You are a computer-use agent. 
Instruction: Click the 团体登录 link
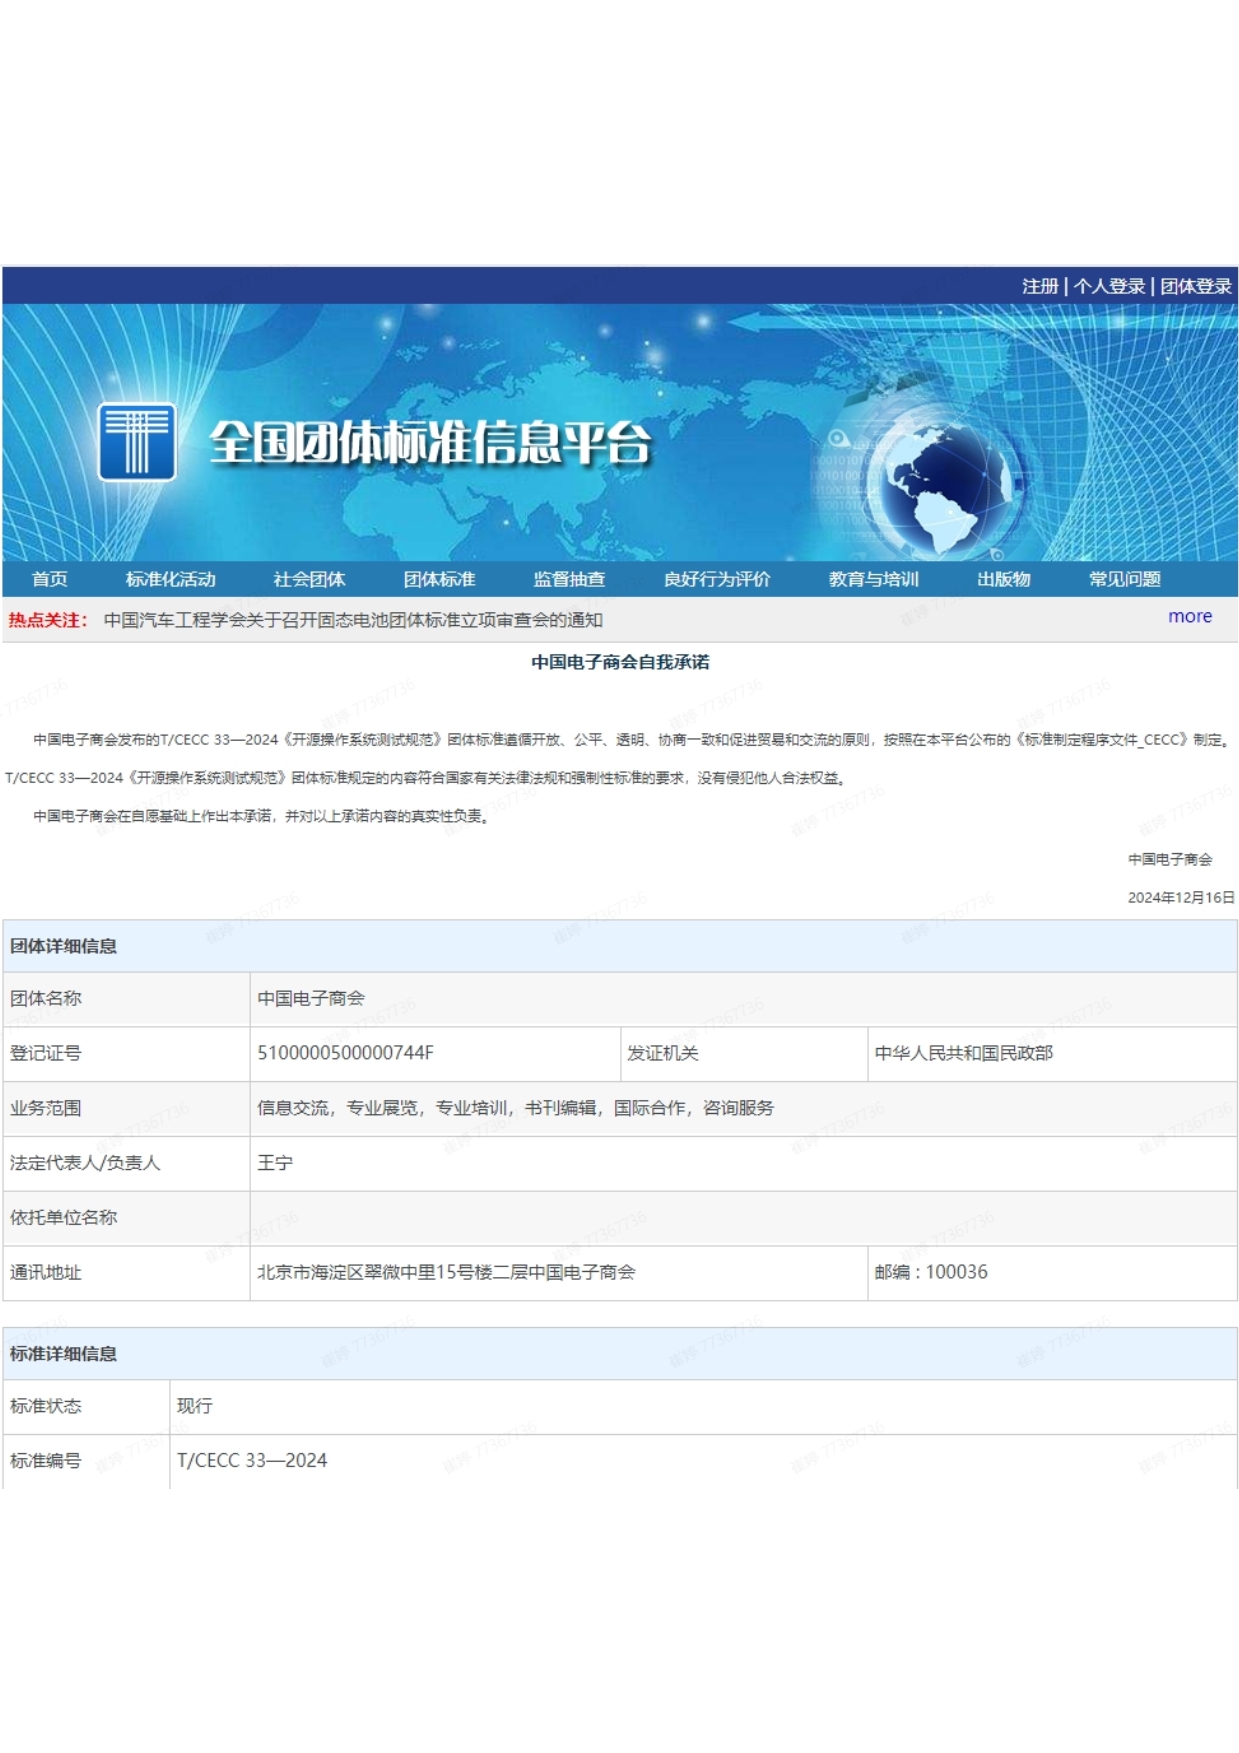(1195, 286)
